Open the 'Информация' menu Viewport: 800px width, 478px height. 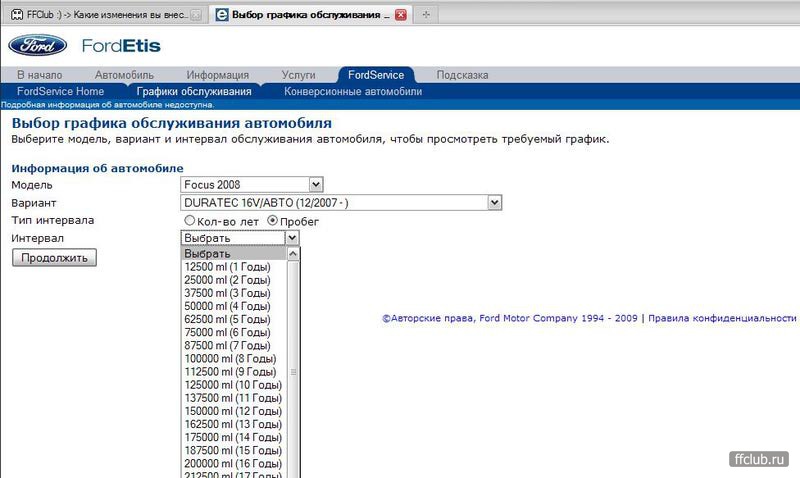[x=217, y=75]
